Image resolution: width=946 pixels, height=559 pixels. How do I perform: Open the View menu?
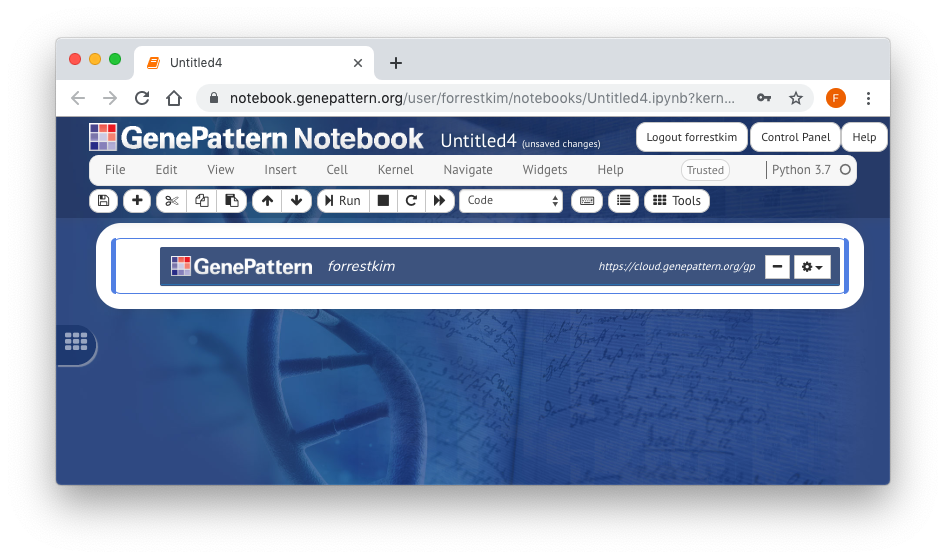click(221, 170)
